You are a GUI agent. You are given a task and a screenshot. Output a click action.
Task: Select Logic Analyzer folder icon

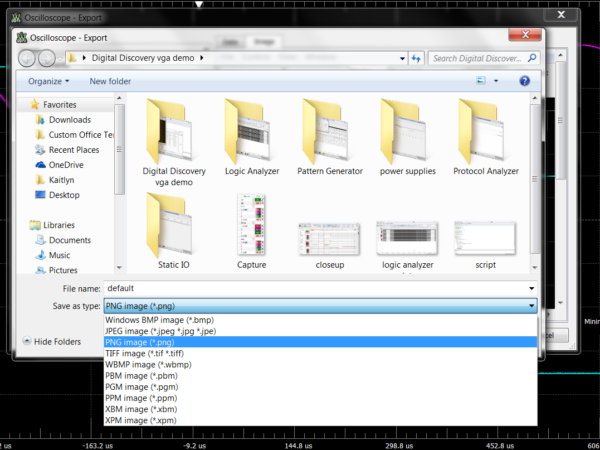(247, 131)
